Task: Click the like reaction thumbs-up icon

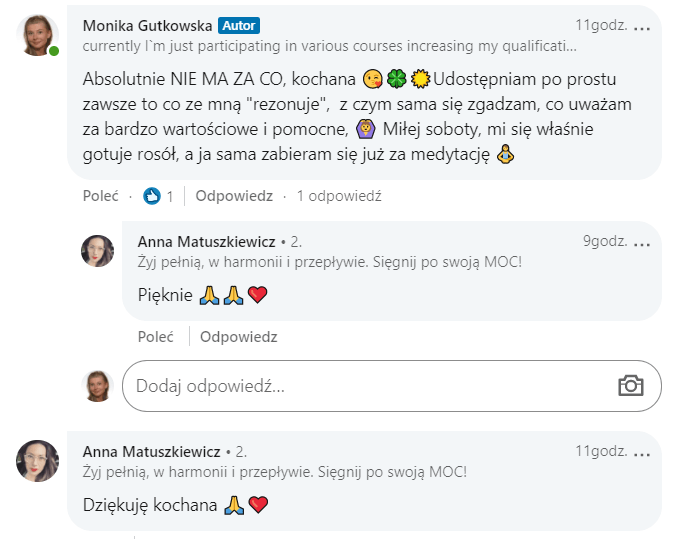Action: coord(152,196)
